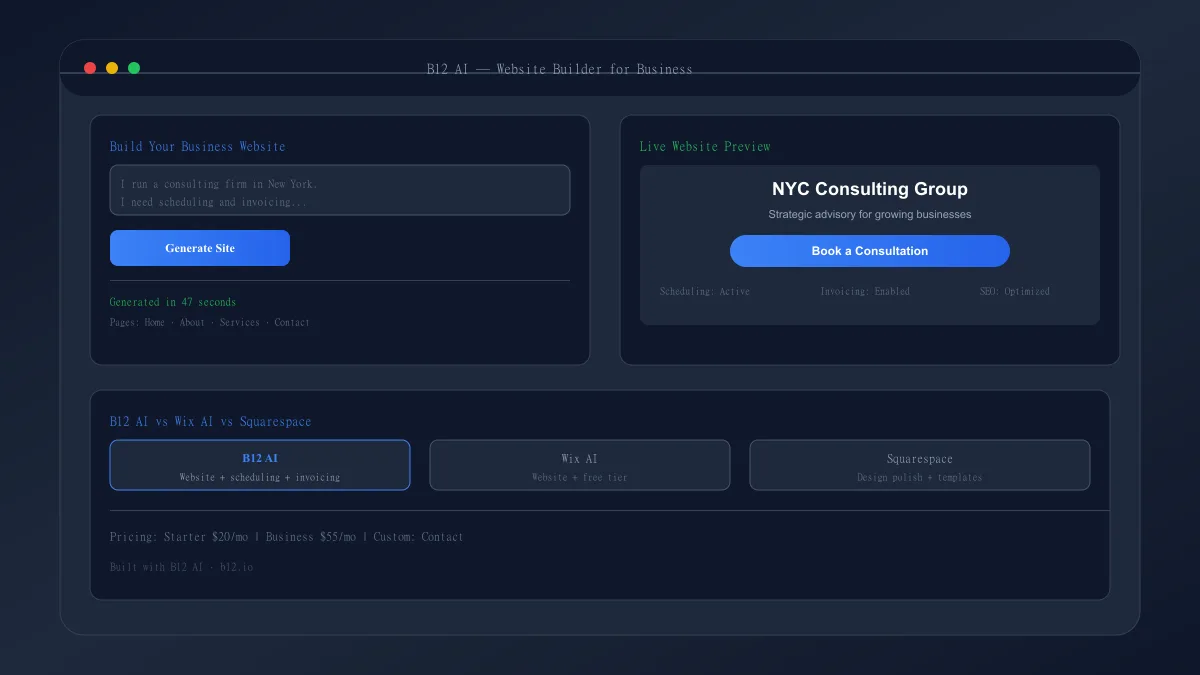Click the Book a Consultation button

click(x=870, y=251)
